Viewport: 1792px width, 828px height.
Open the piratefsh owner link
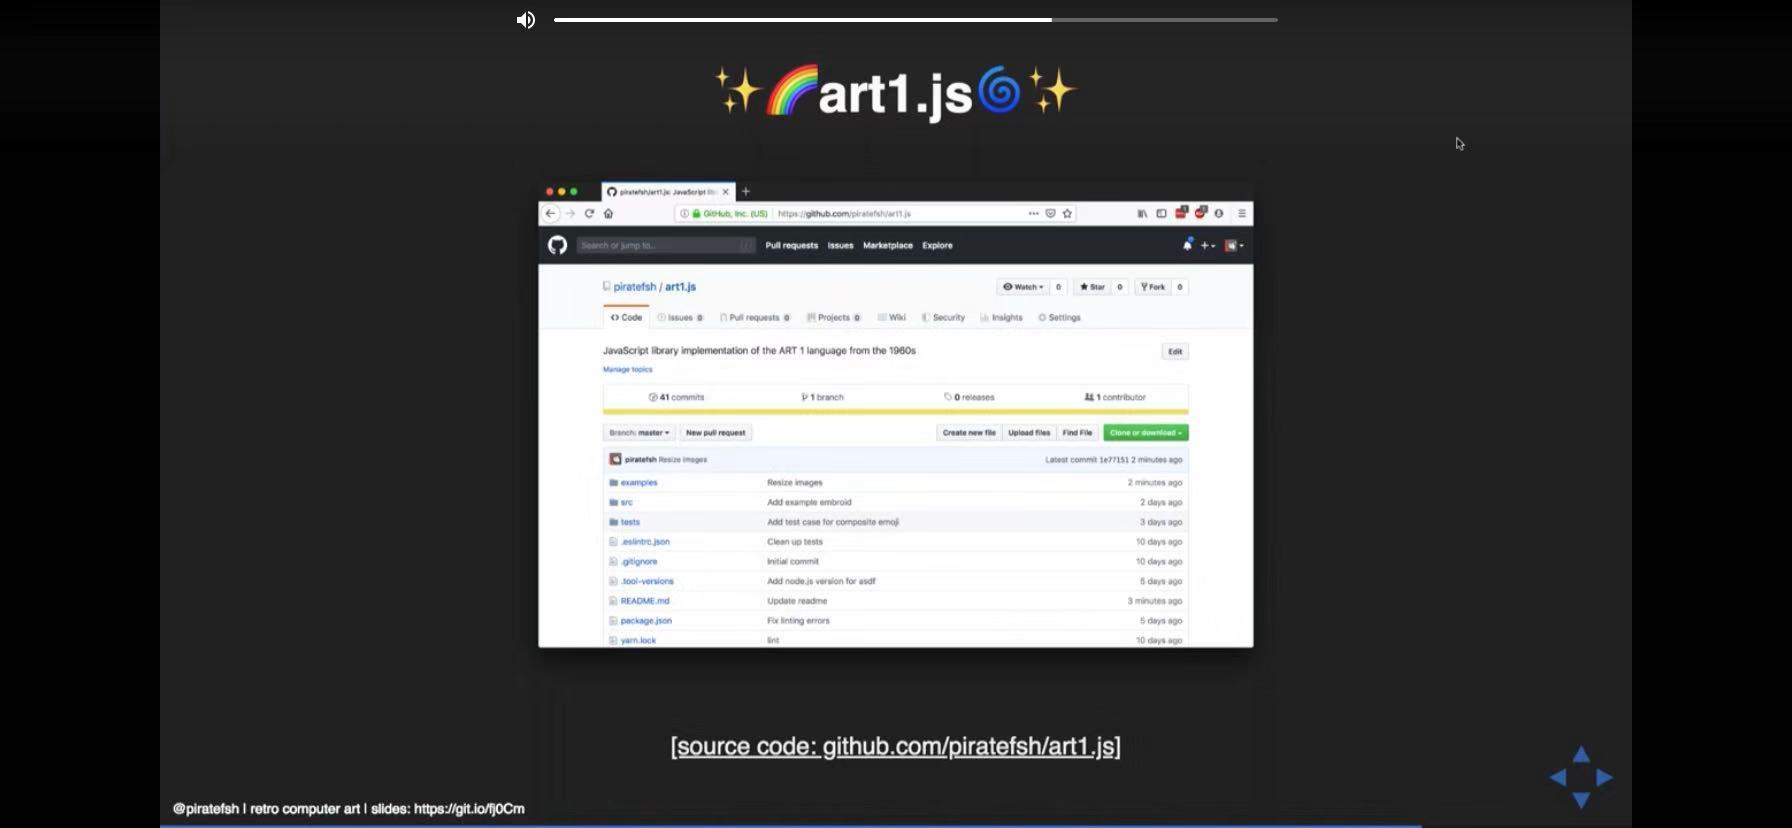tap(635, 287)
